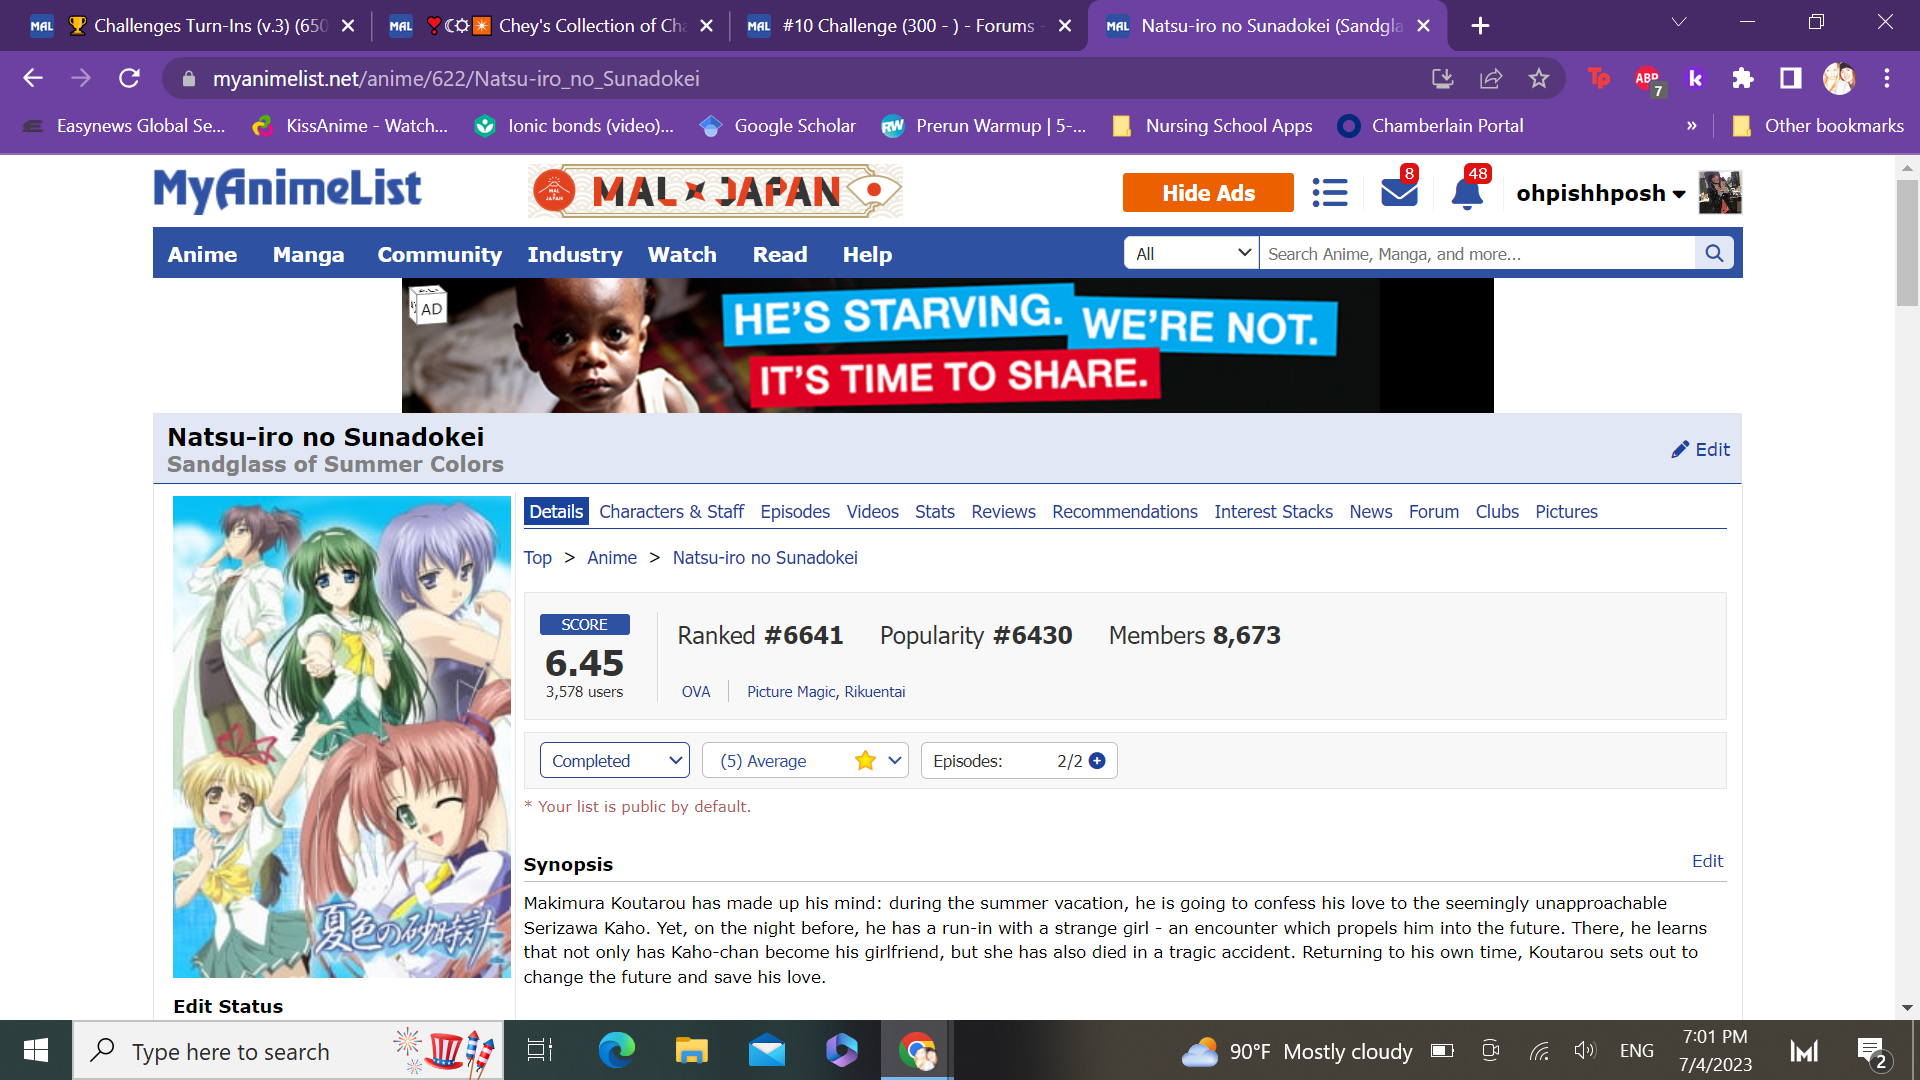Open the (5) Average score dropdown
The height and width of the screenshot is (1080, 1920).
[805, 761]
